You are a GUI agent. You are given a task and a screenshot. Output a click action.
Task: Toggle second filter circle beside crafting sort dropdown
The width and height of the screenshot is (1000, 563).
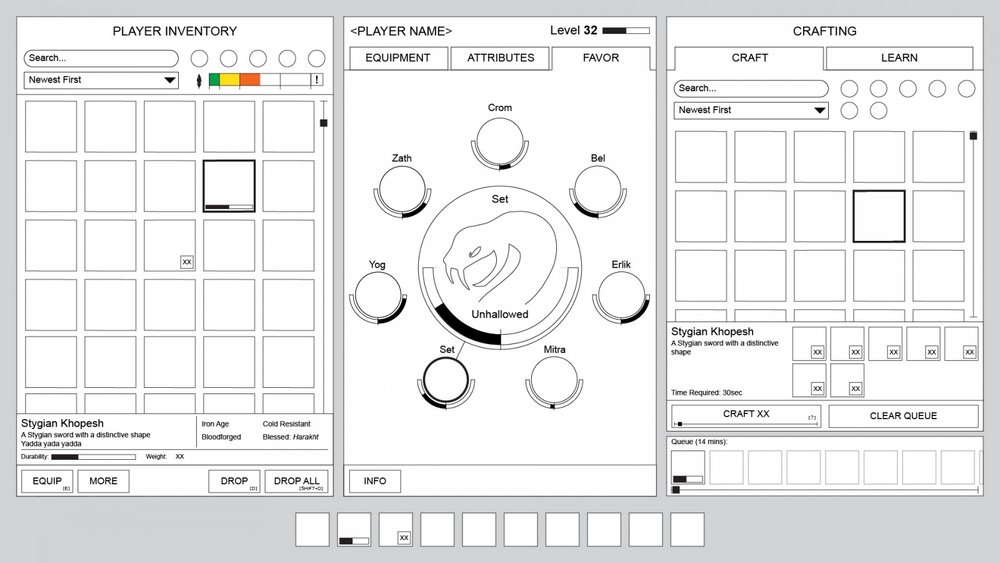[878, 111]
